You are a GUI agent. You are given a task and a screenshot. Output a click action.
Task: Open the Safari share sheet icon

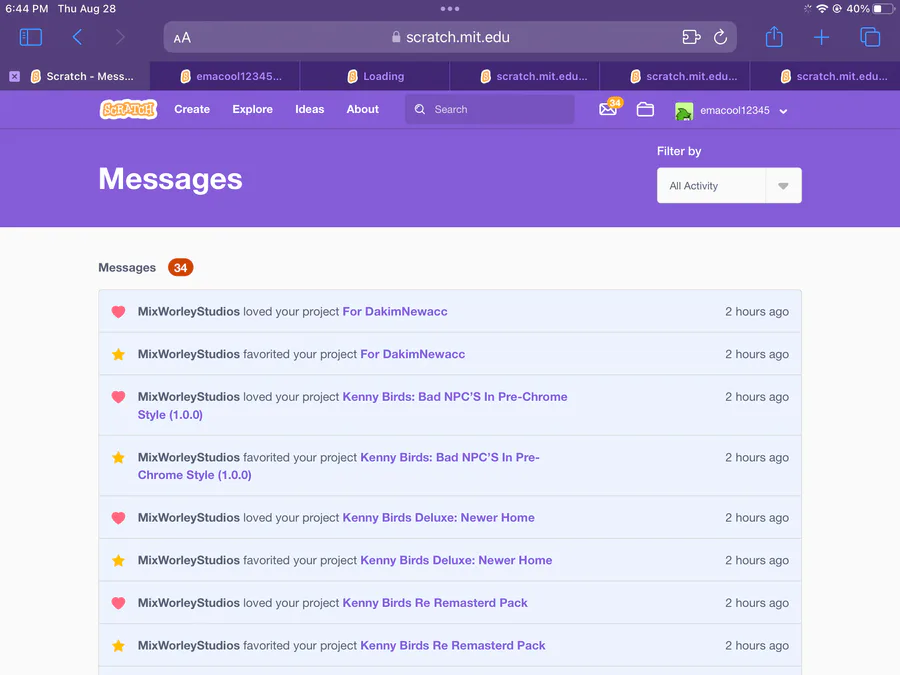click(774, 37)
